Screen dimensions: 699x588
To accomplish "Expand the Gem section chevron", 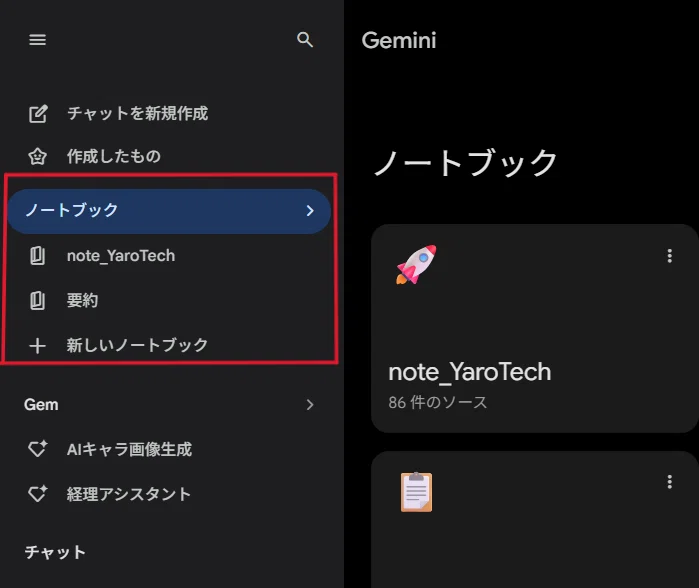I will 310,405.
